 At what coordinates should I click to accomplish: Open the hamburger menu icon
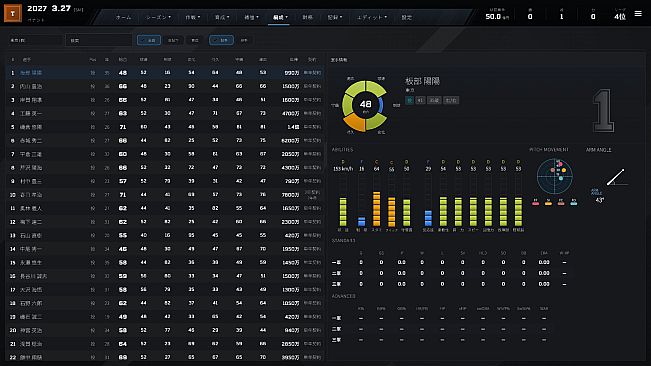pos(638,14)
